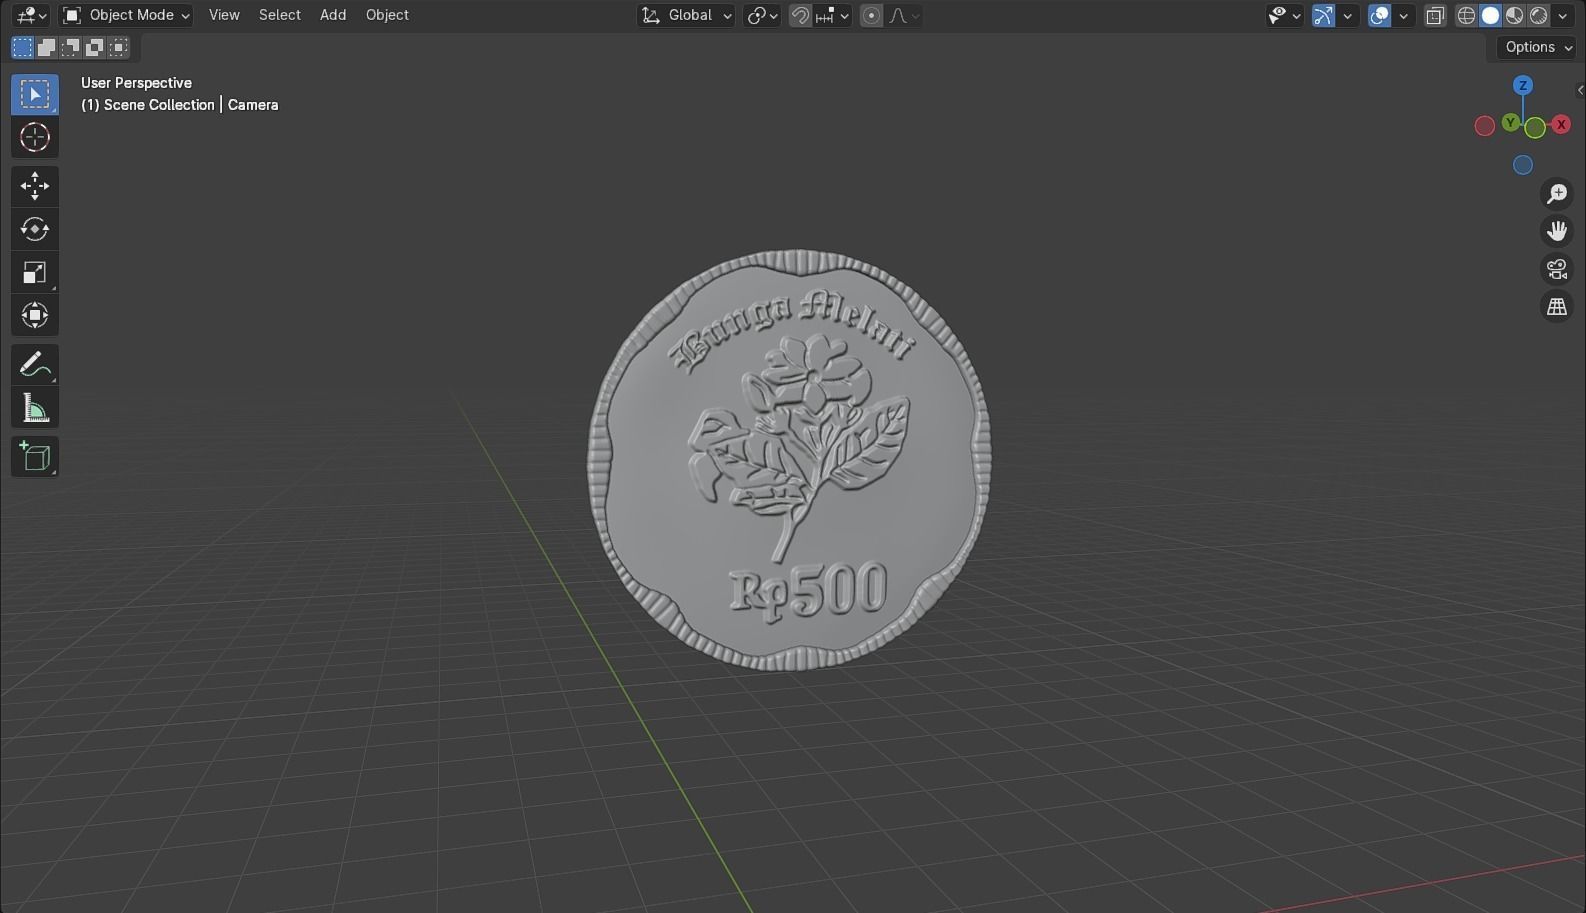This screenshot has width=1586, height=913.
Task: Snap view to negative Z axis on gizmo
Action: click(x=1523, y=165)
